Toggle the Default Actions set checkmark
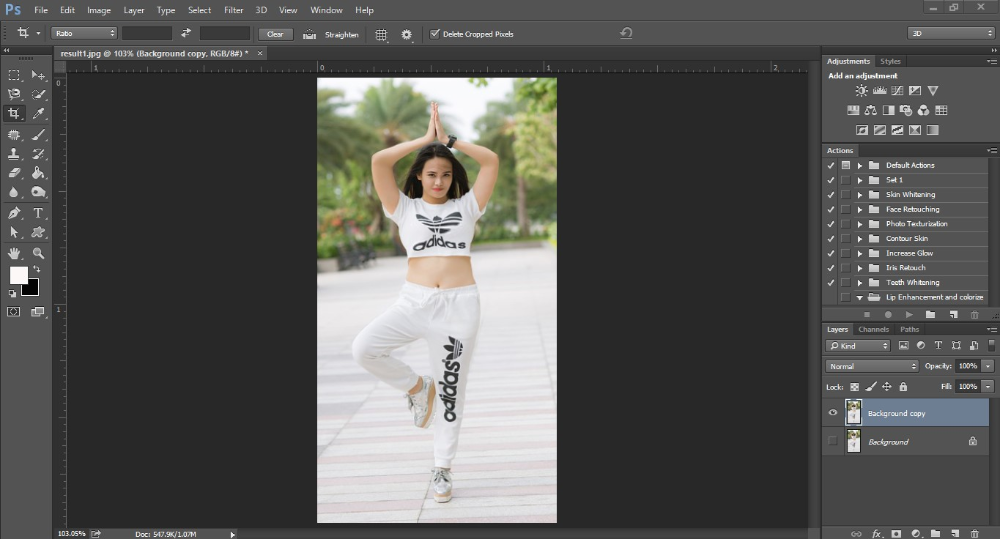 click(x=830, y=165)
